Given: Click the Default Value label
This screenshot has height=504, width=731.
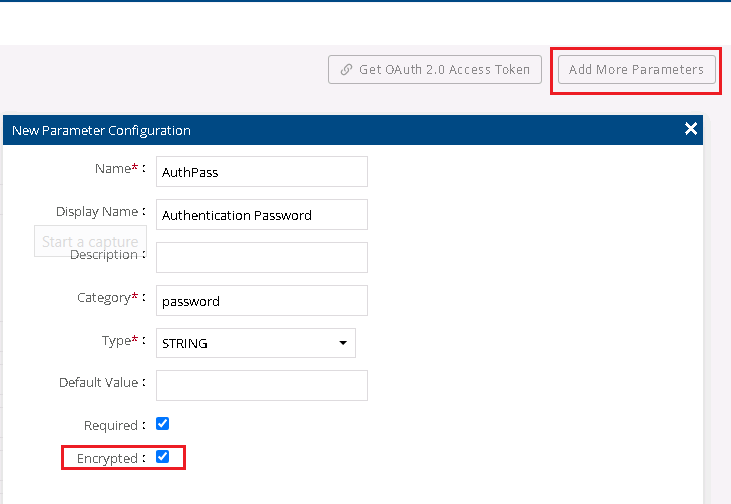Looking at the screenshot, I should (x=98, y=382).
